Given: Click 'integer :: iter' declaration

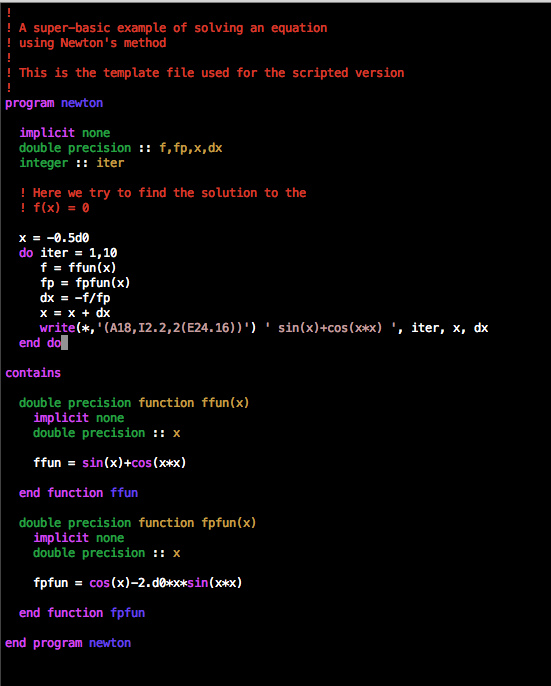Looking at the screenshot, I should coord(71,163).
